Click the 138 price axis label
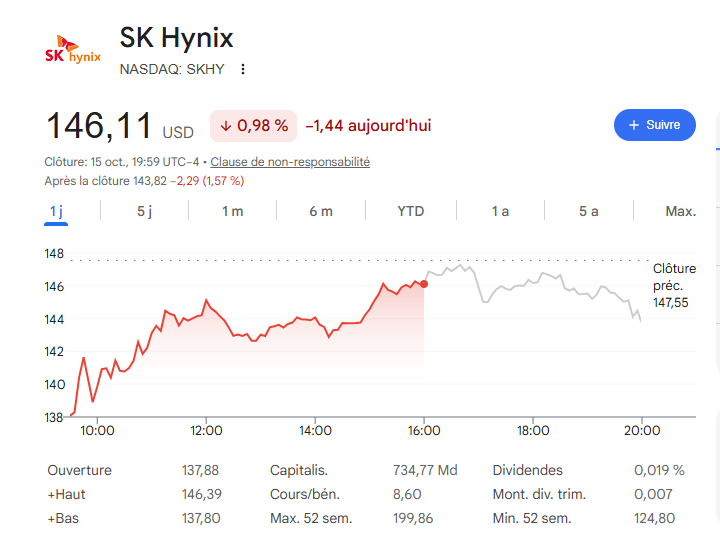Viewport: 720px width, 544px height. pos(53,417)
